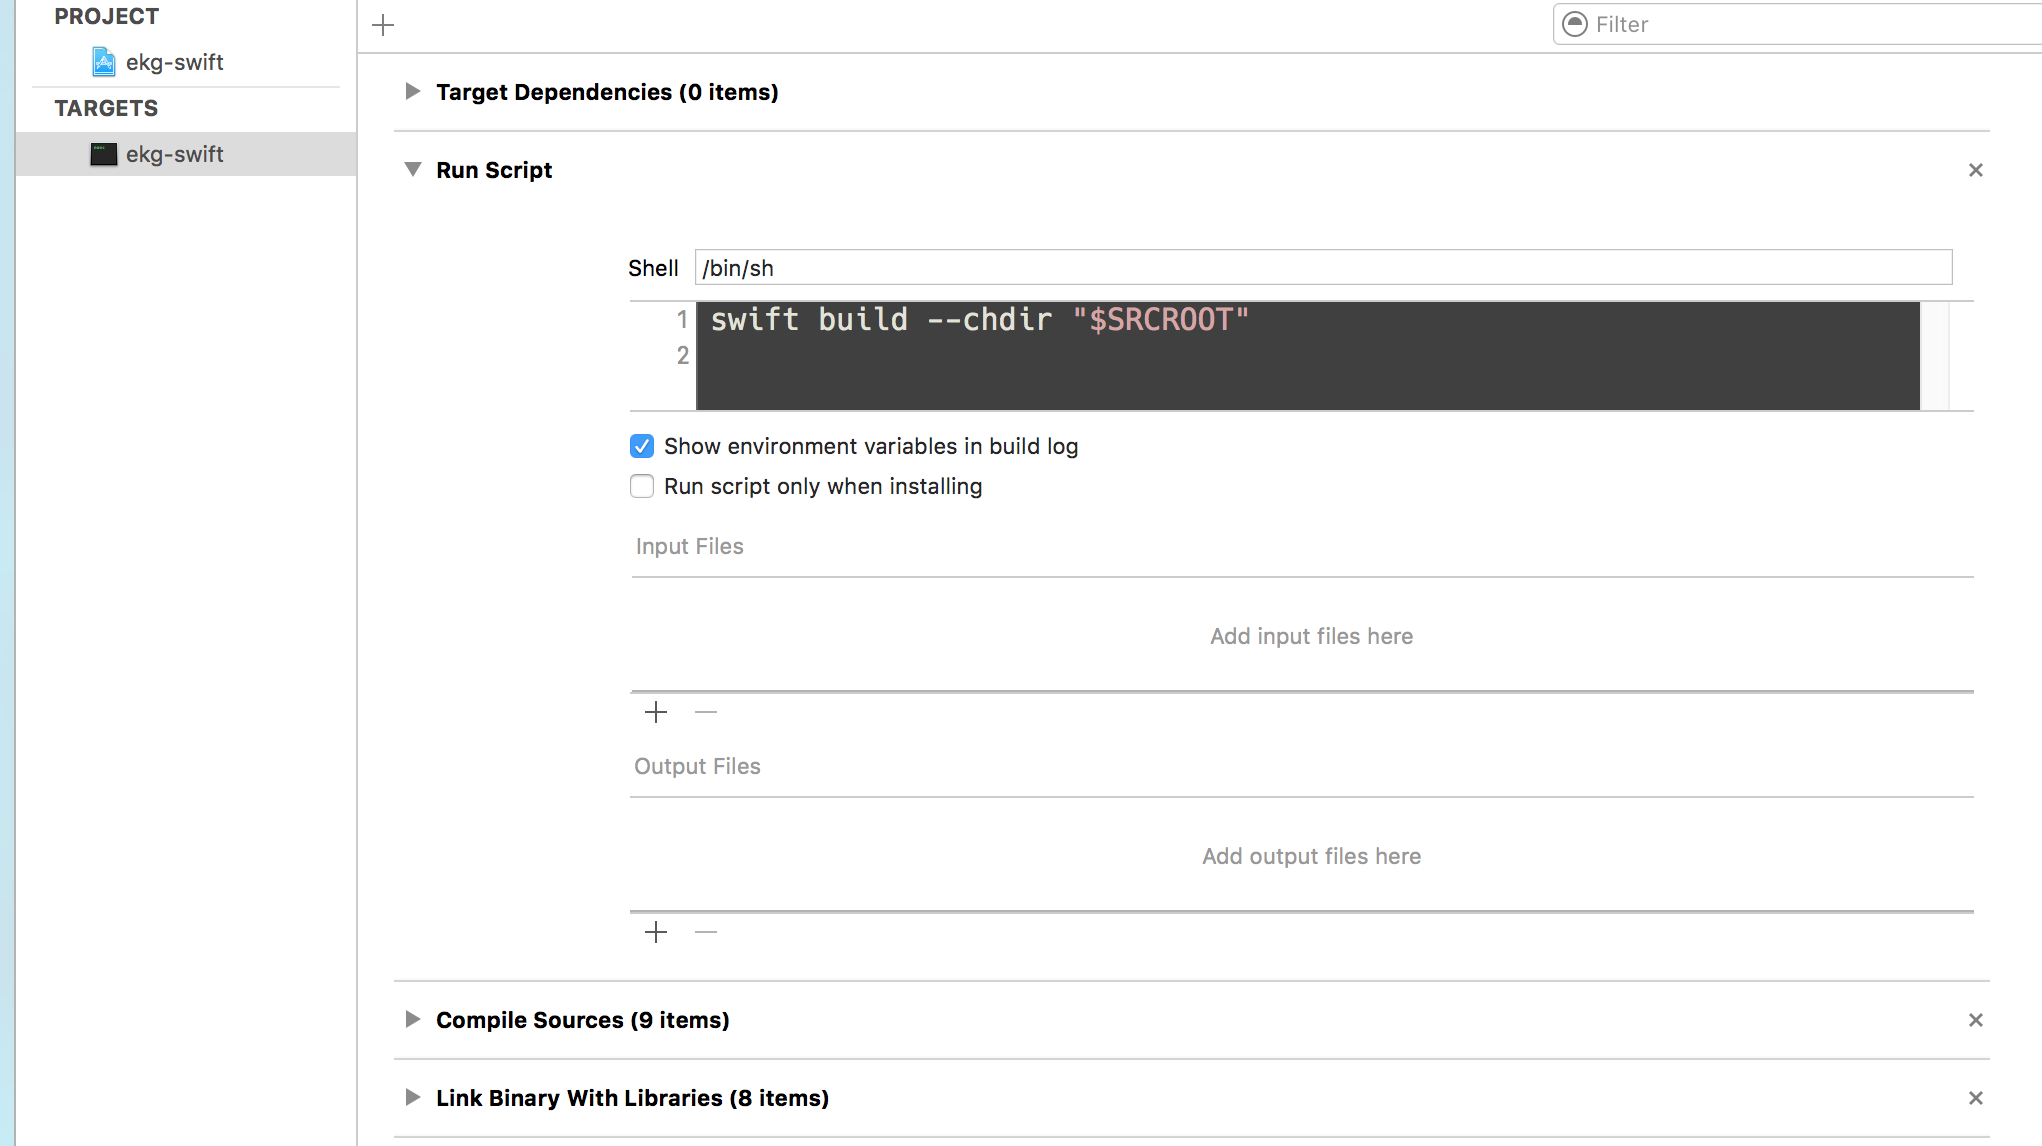
Task: Click the Shell path input field
Action: (1323, 268)
